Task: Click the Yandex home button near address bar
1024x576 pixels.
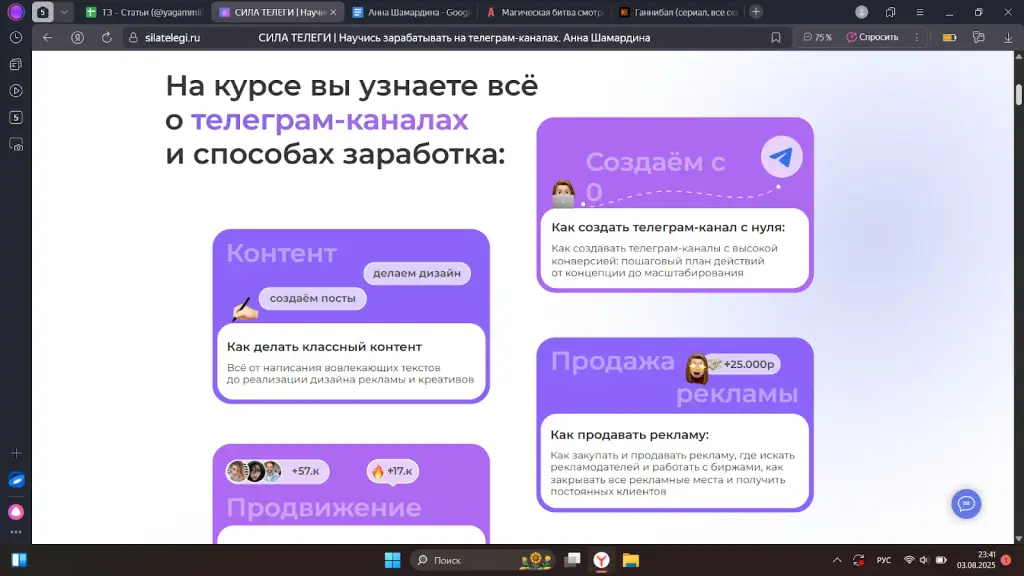Action: [x=77, y=38]
